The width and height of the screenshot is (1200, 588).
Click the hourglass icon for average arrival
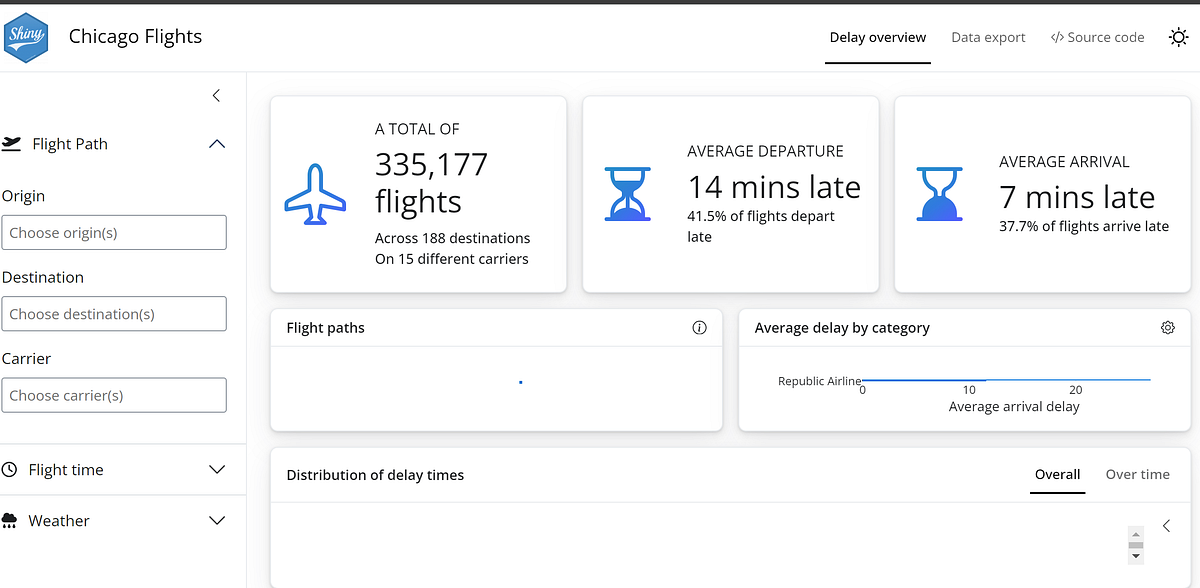(940, 194)
